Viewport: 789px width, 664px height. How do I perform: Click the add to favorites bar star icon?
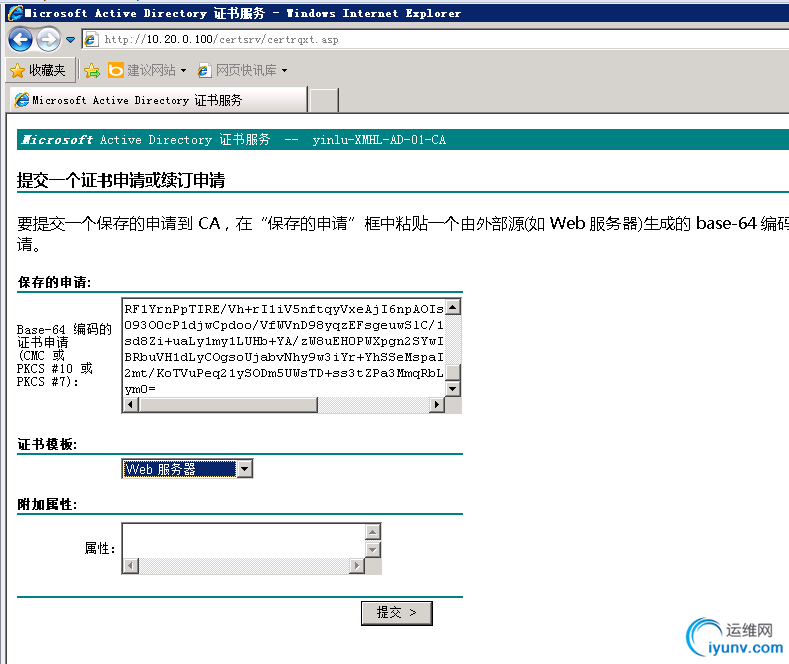(x=92, y=70)
